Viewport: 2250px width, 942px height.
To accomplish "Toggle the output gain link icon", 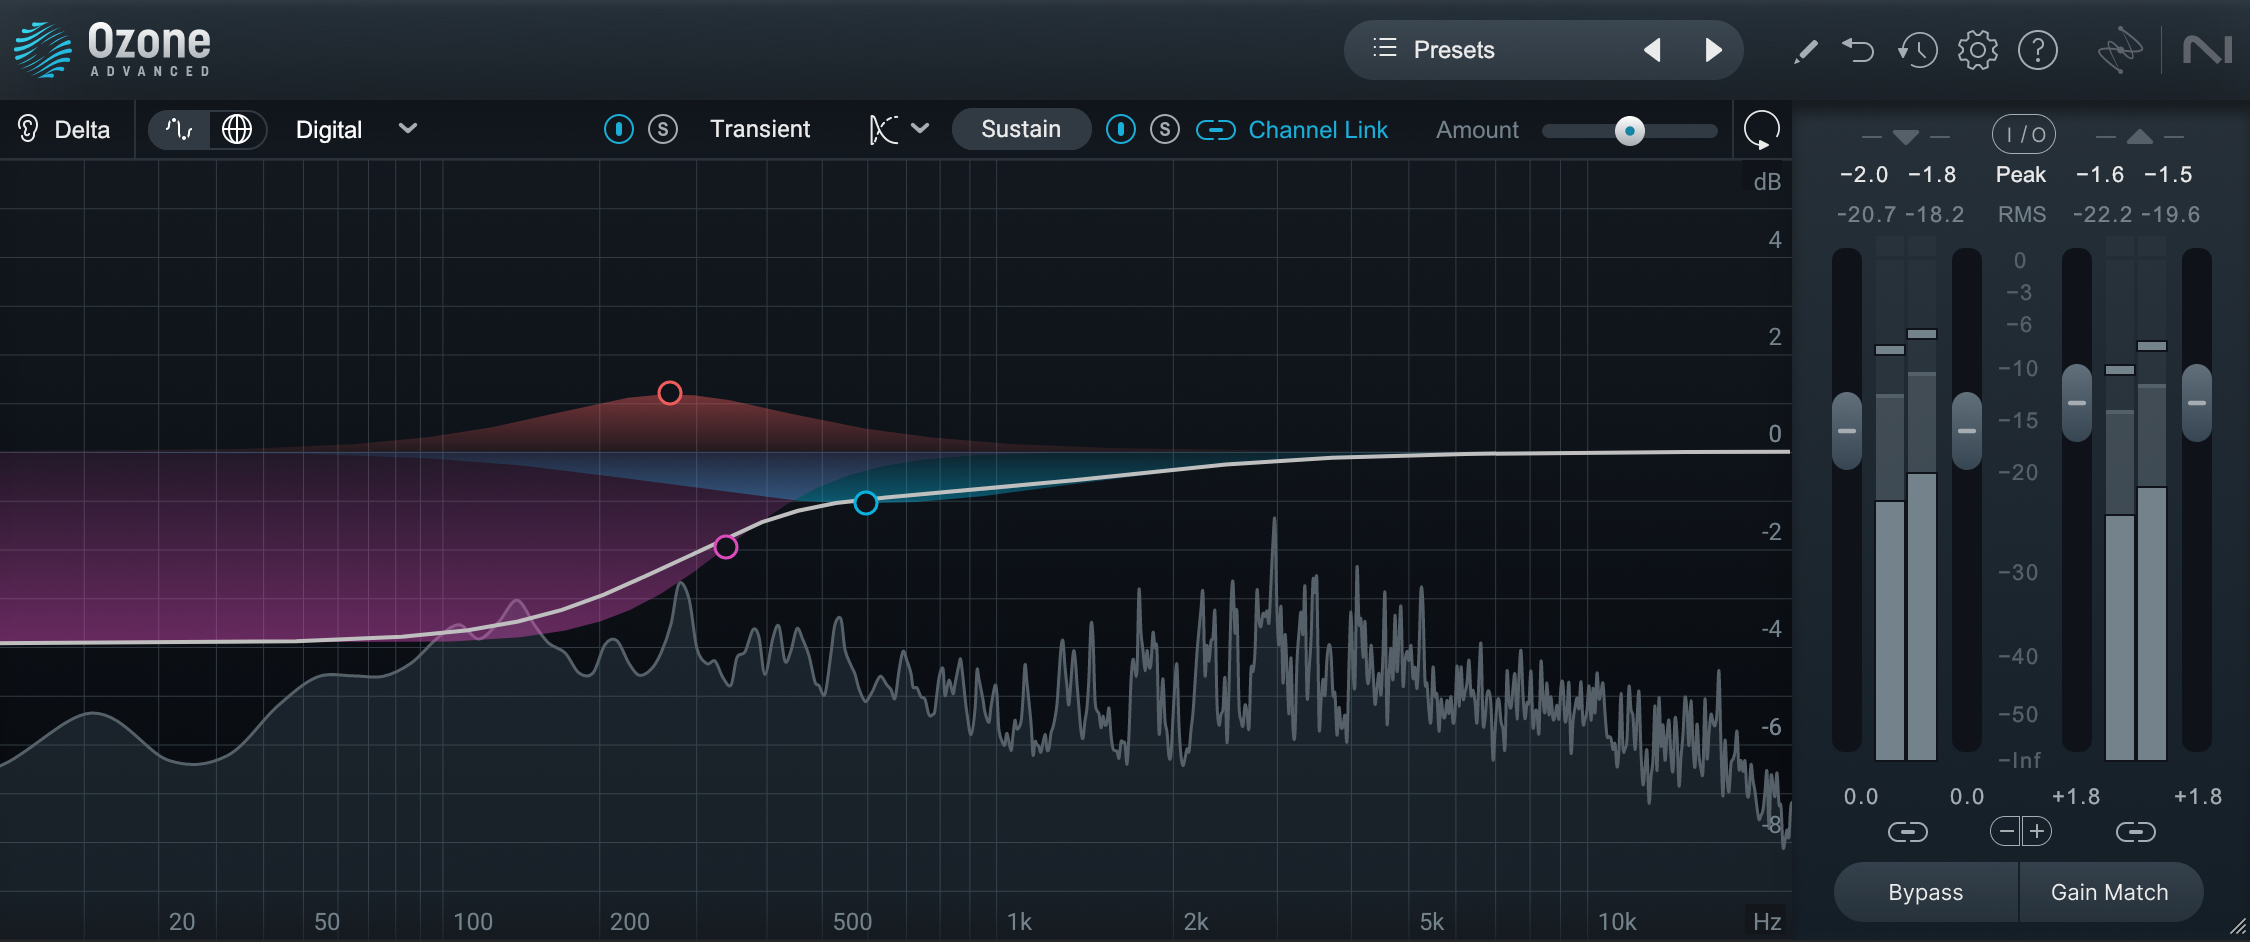I will click(2136, 832).
